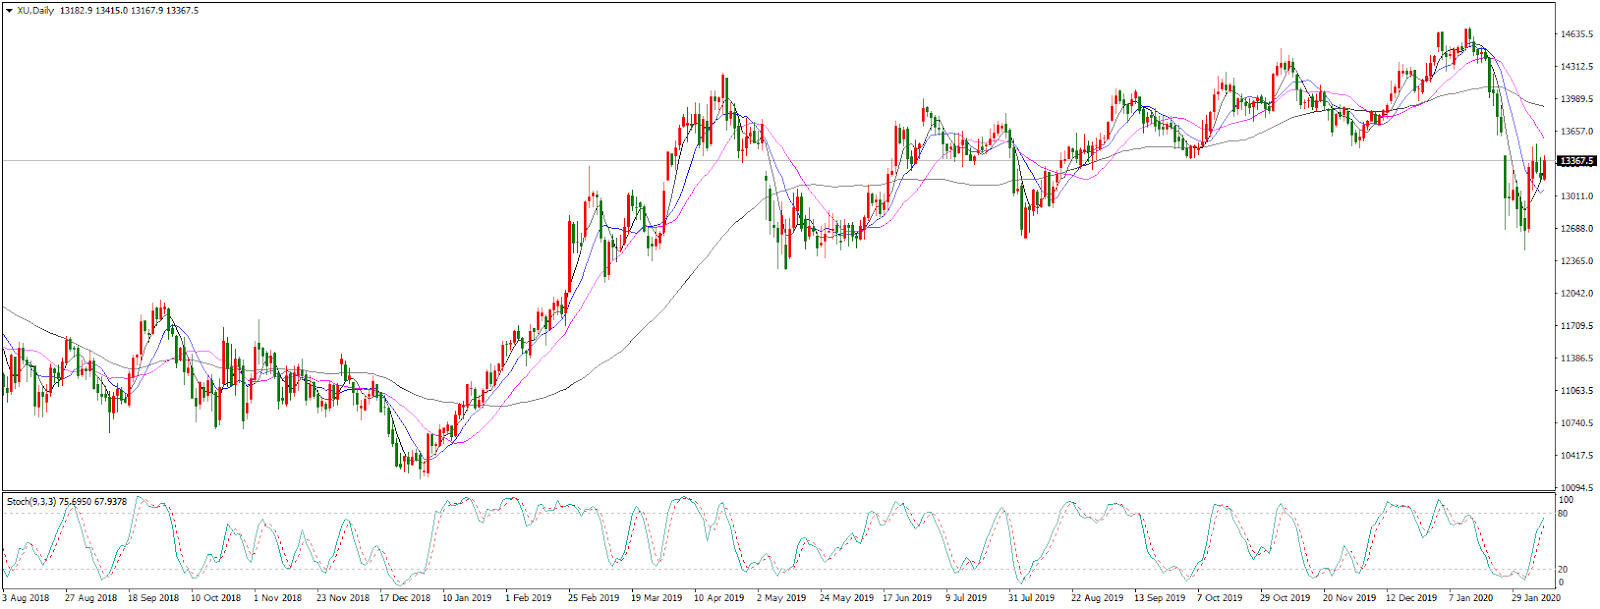This screenshot has height=609, width=1600.
Task: Click the XU,Daily chart title text
Action: pyautogui.click(x=35, y=11)
